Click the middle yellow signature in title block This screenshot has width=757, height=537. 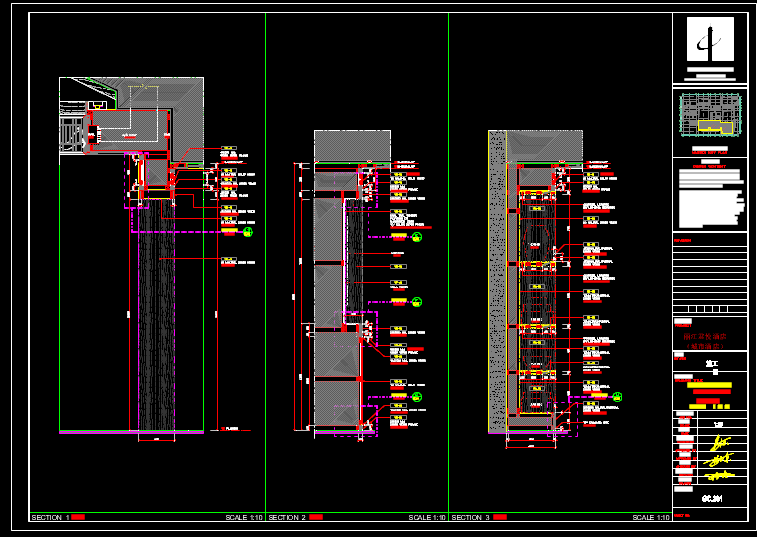click(718, 459)
